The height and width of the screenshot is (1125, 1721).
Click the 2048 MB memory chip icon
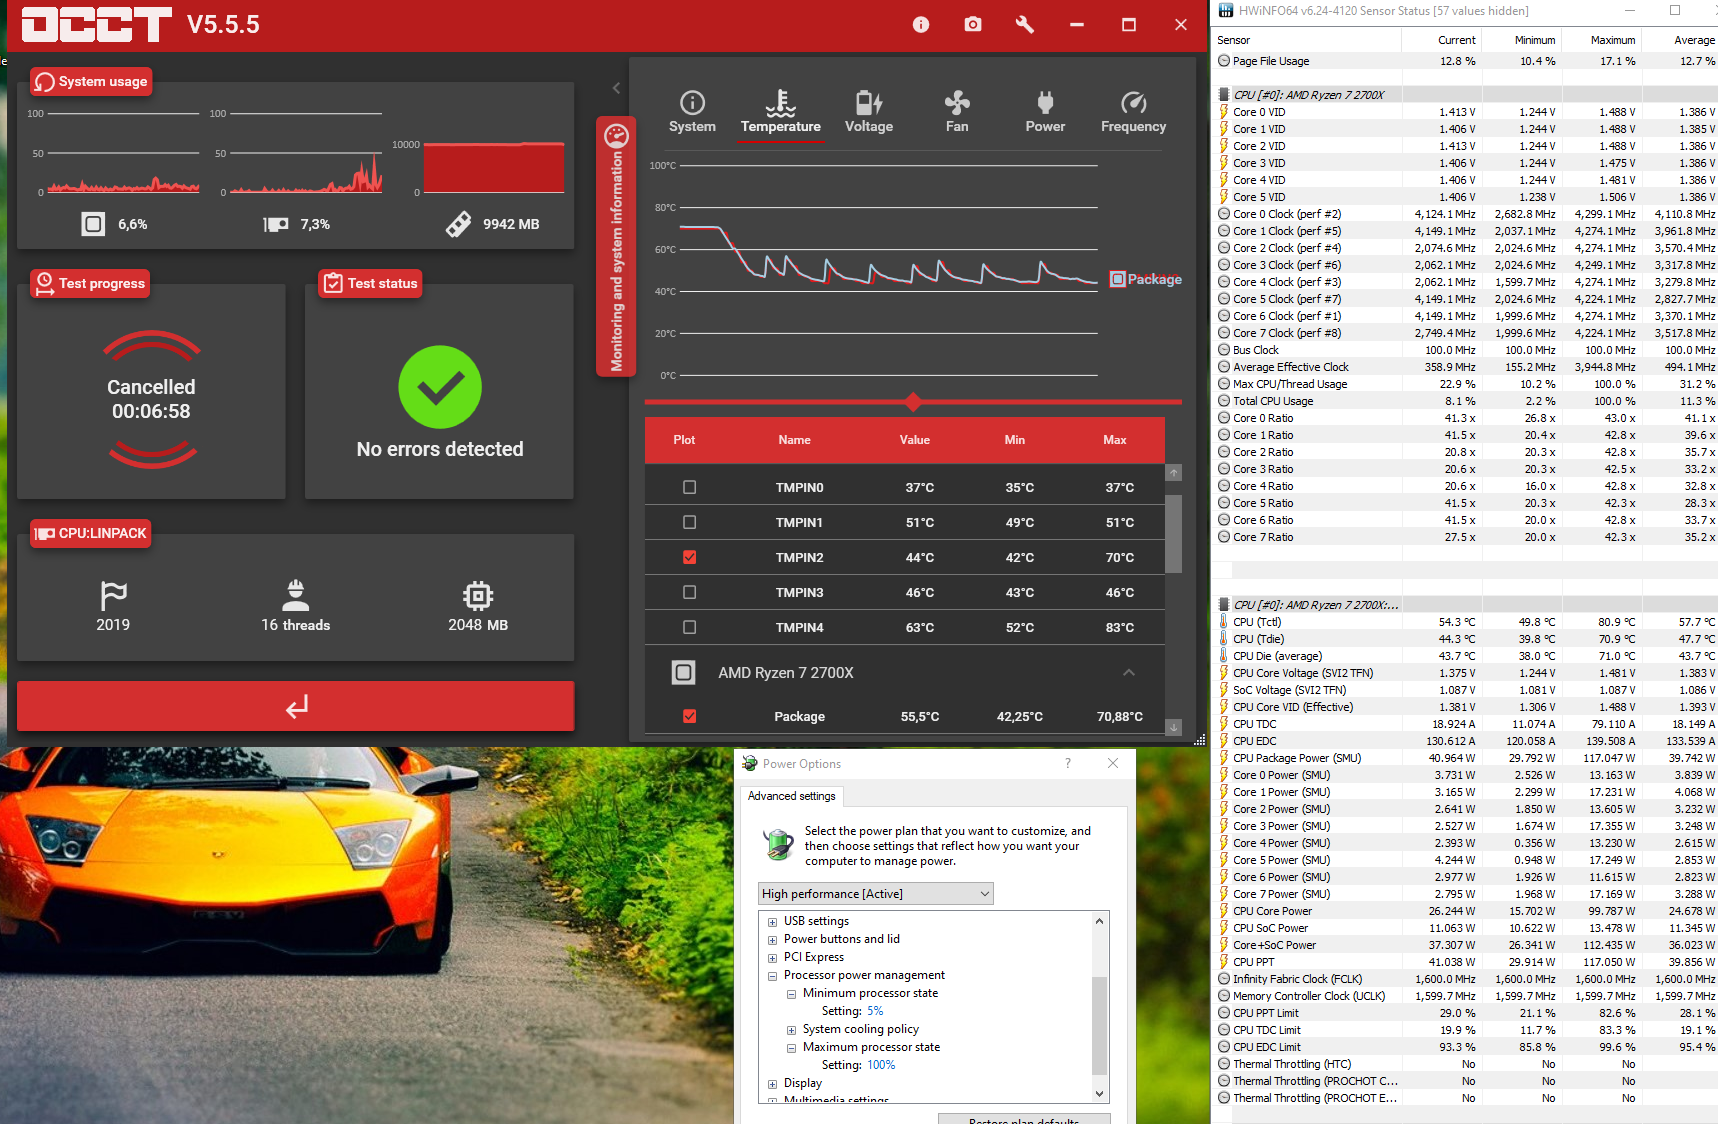click(478, 596)
